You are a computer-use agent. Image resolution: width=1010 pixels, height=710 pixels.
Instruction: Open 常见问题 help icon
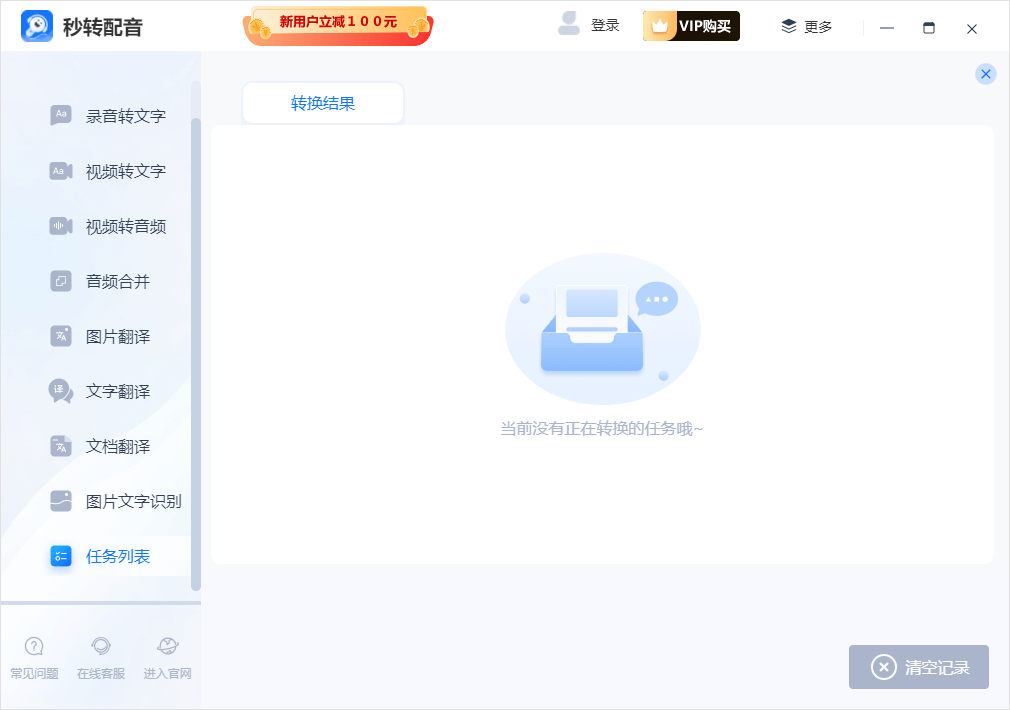pos(34,646)
